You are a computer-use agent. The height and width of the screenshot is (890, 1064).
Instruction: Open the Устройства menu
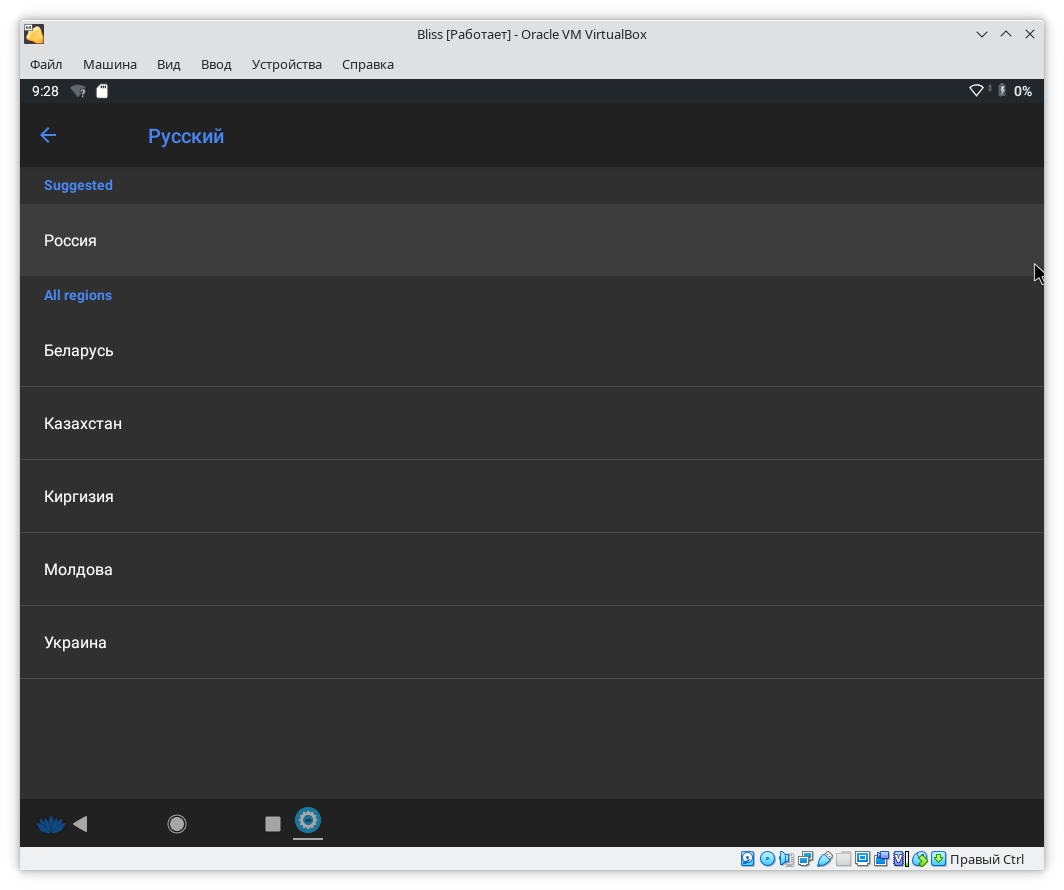(x=287, y=64)
